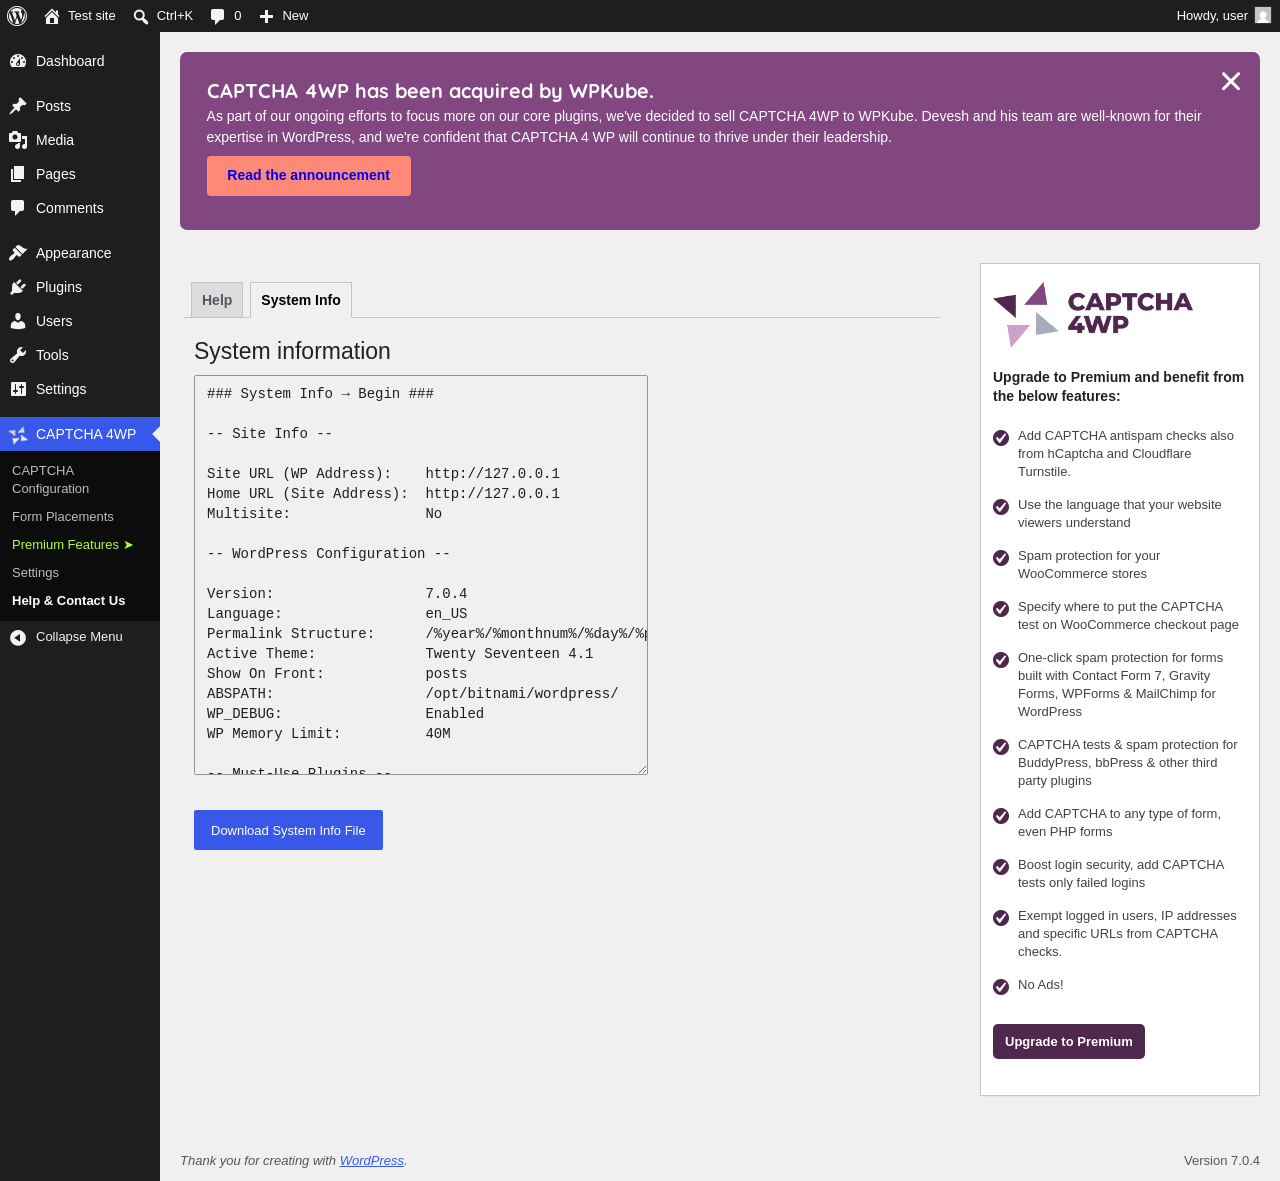The width and height of the screenshot is (1280, 1181).
Task: Click Download System Info File button
Action: click(x=288, y=830)
